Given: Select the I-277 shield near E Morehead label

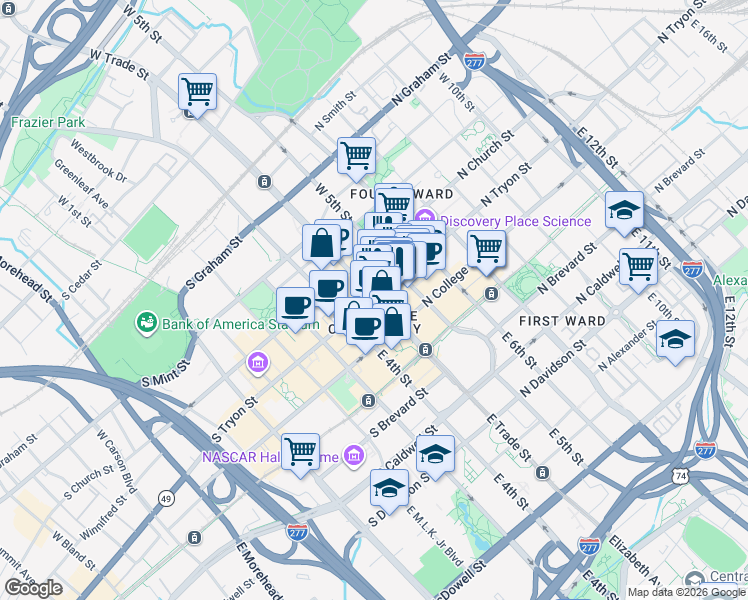Looking at the screenshot, I should (x=297, y=532).
